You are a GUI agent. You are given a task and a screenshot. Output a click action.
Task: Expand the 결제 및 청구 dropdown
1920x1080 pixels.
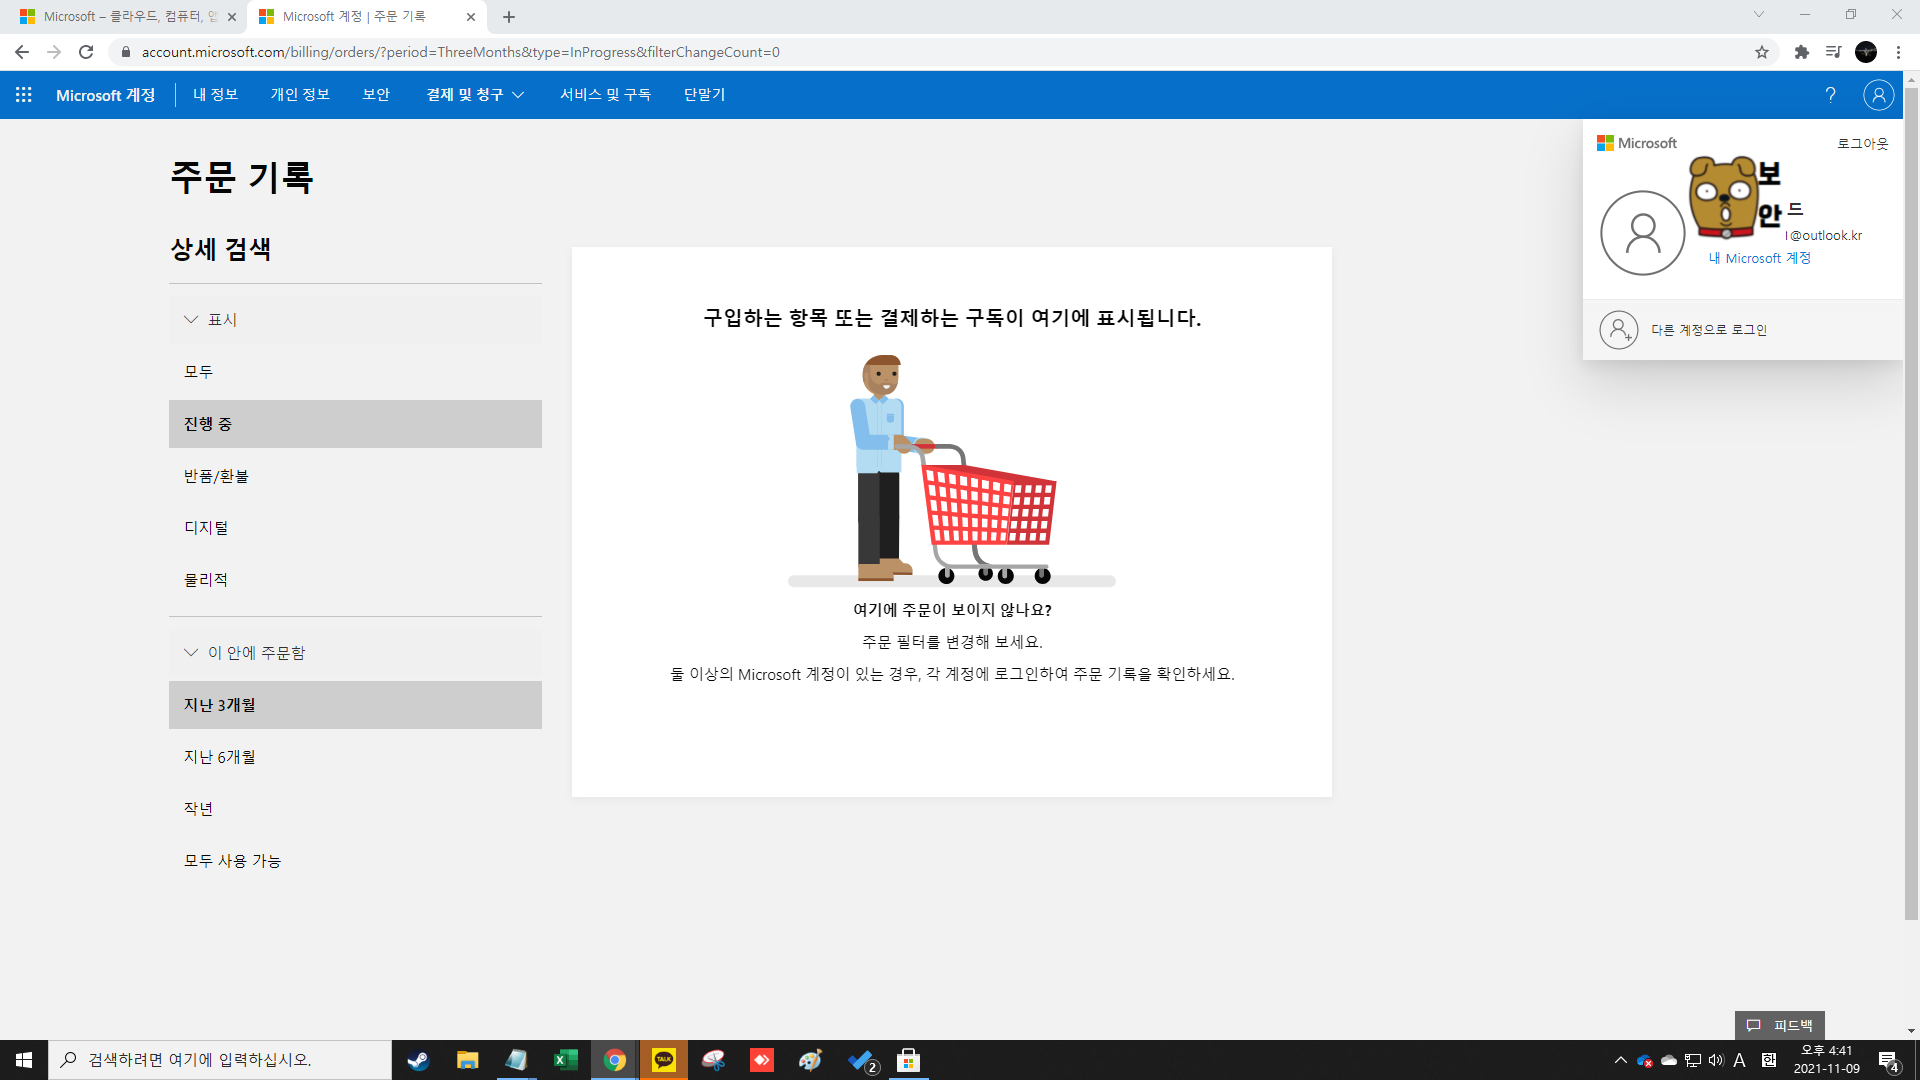[475, 95]
